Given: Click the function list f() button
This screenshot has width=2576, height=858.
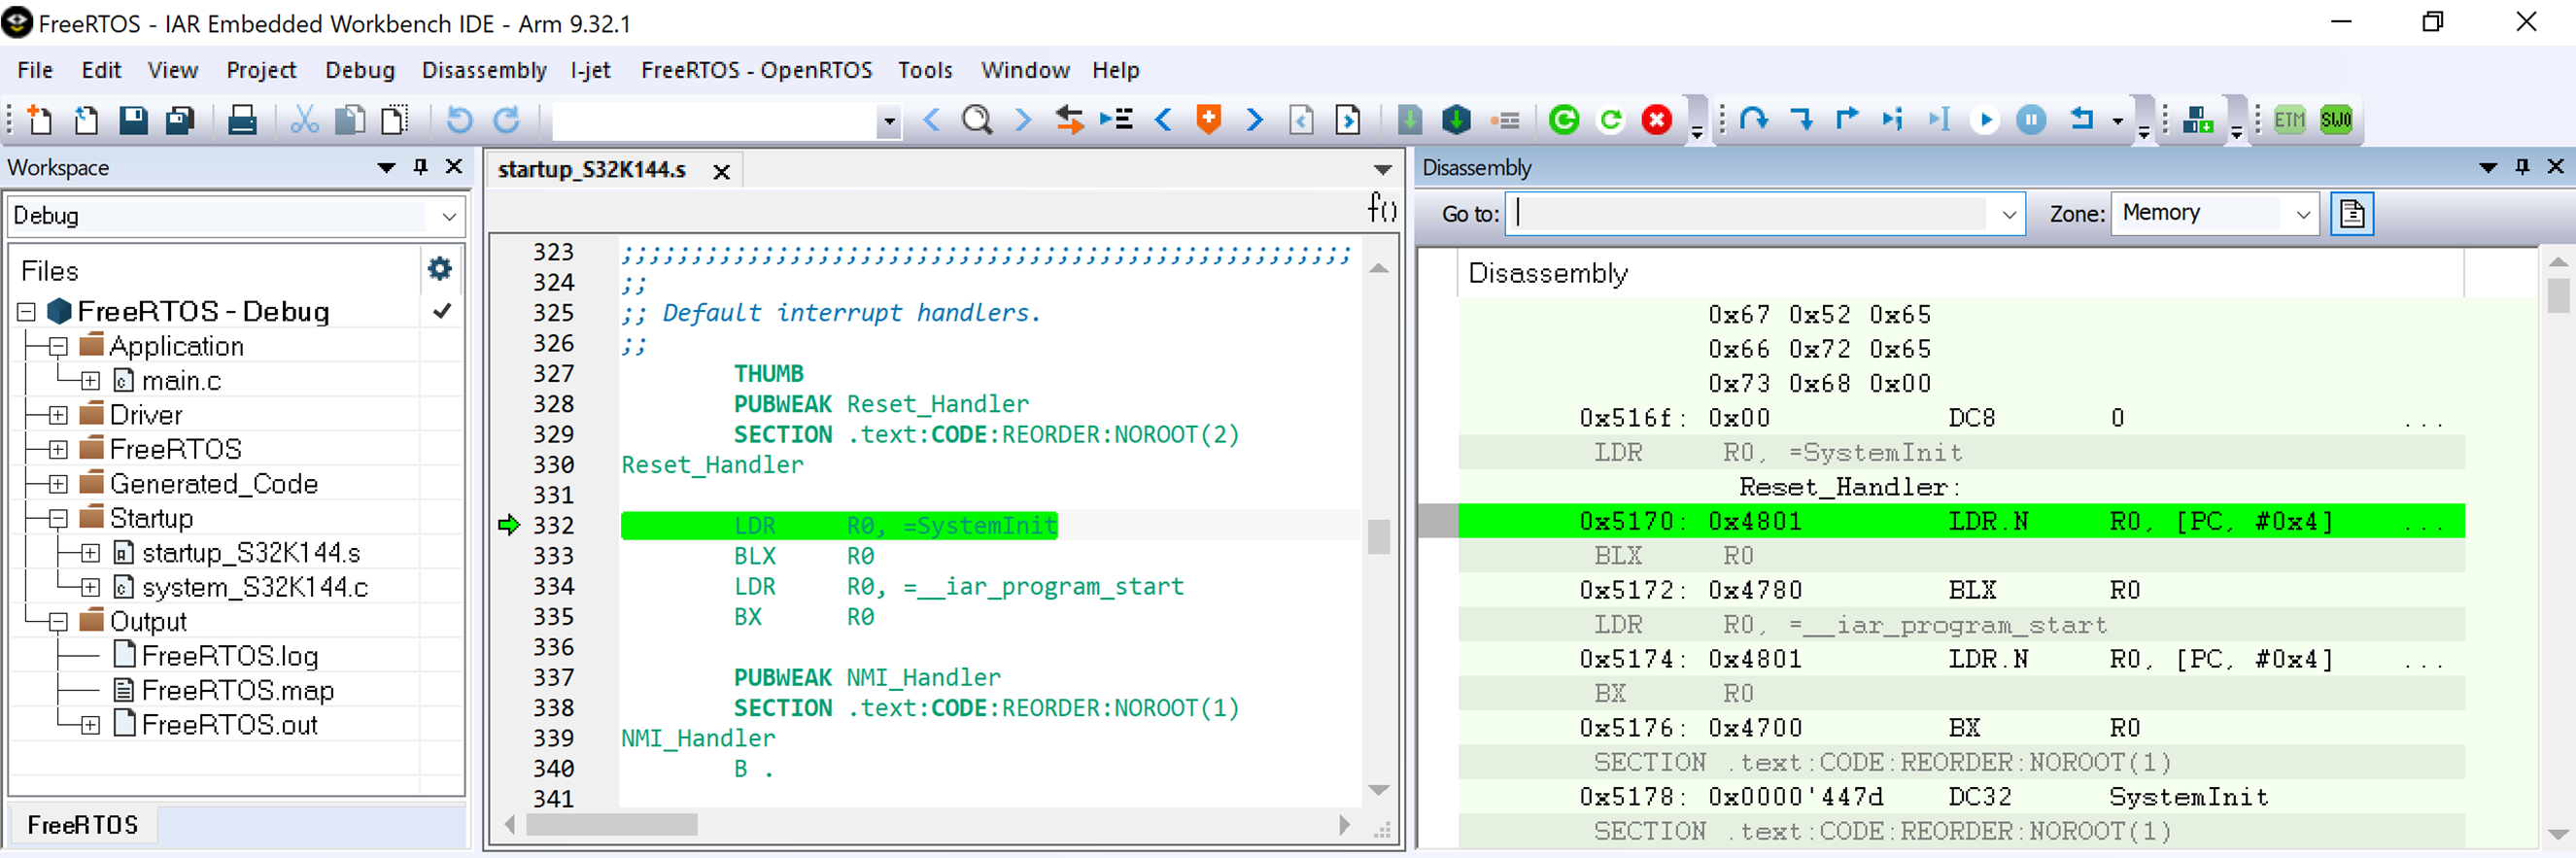Looking at the screenshot, I should coord(1382,207).
